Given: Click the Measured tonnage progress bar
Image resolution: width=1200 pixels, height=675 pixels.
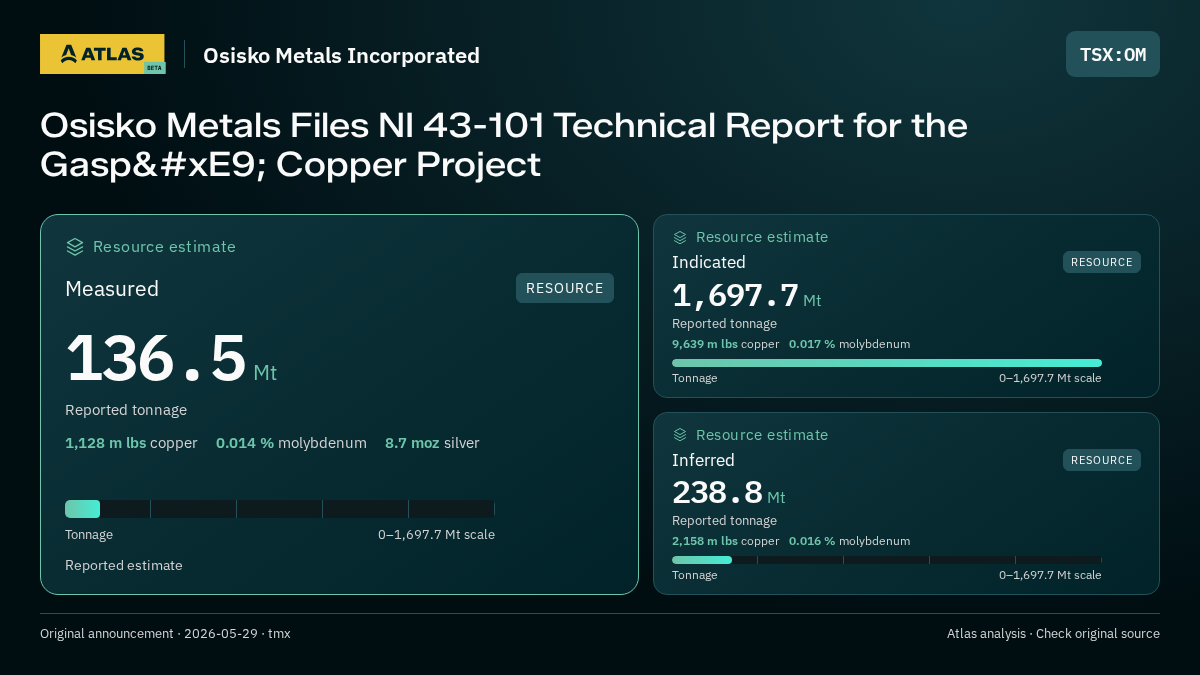Looking at the screenshot, I should 280,509.
